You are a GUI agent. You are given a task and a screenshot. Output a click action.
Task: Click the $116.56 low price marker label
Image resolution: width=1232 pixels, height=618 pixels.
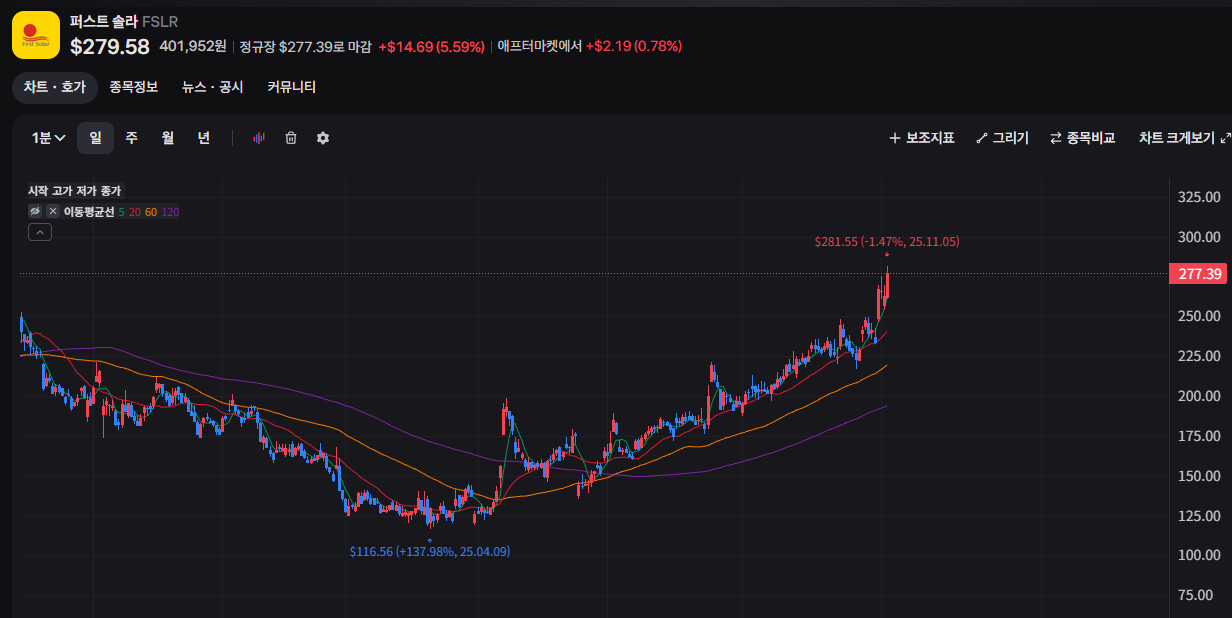(429, 551)
